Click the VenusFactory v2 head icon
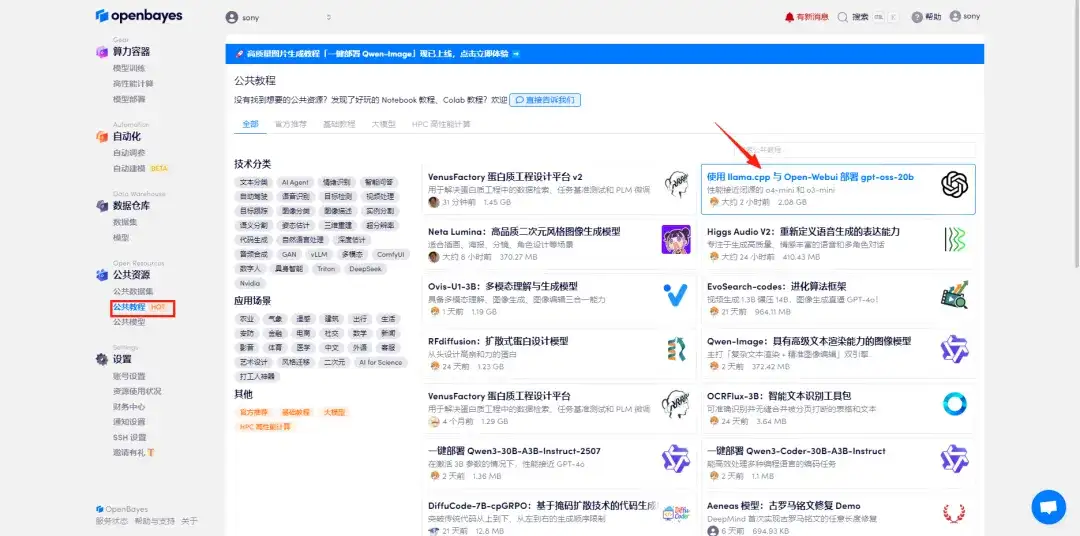 tap(677, 184)
